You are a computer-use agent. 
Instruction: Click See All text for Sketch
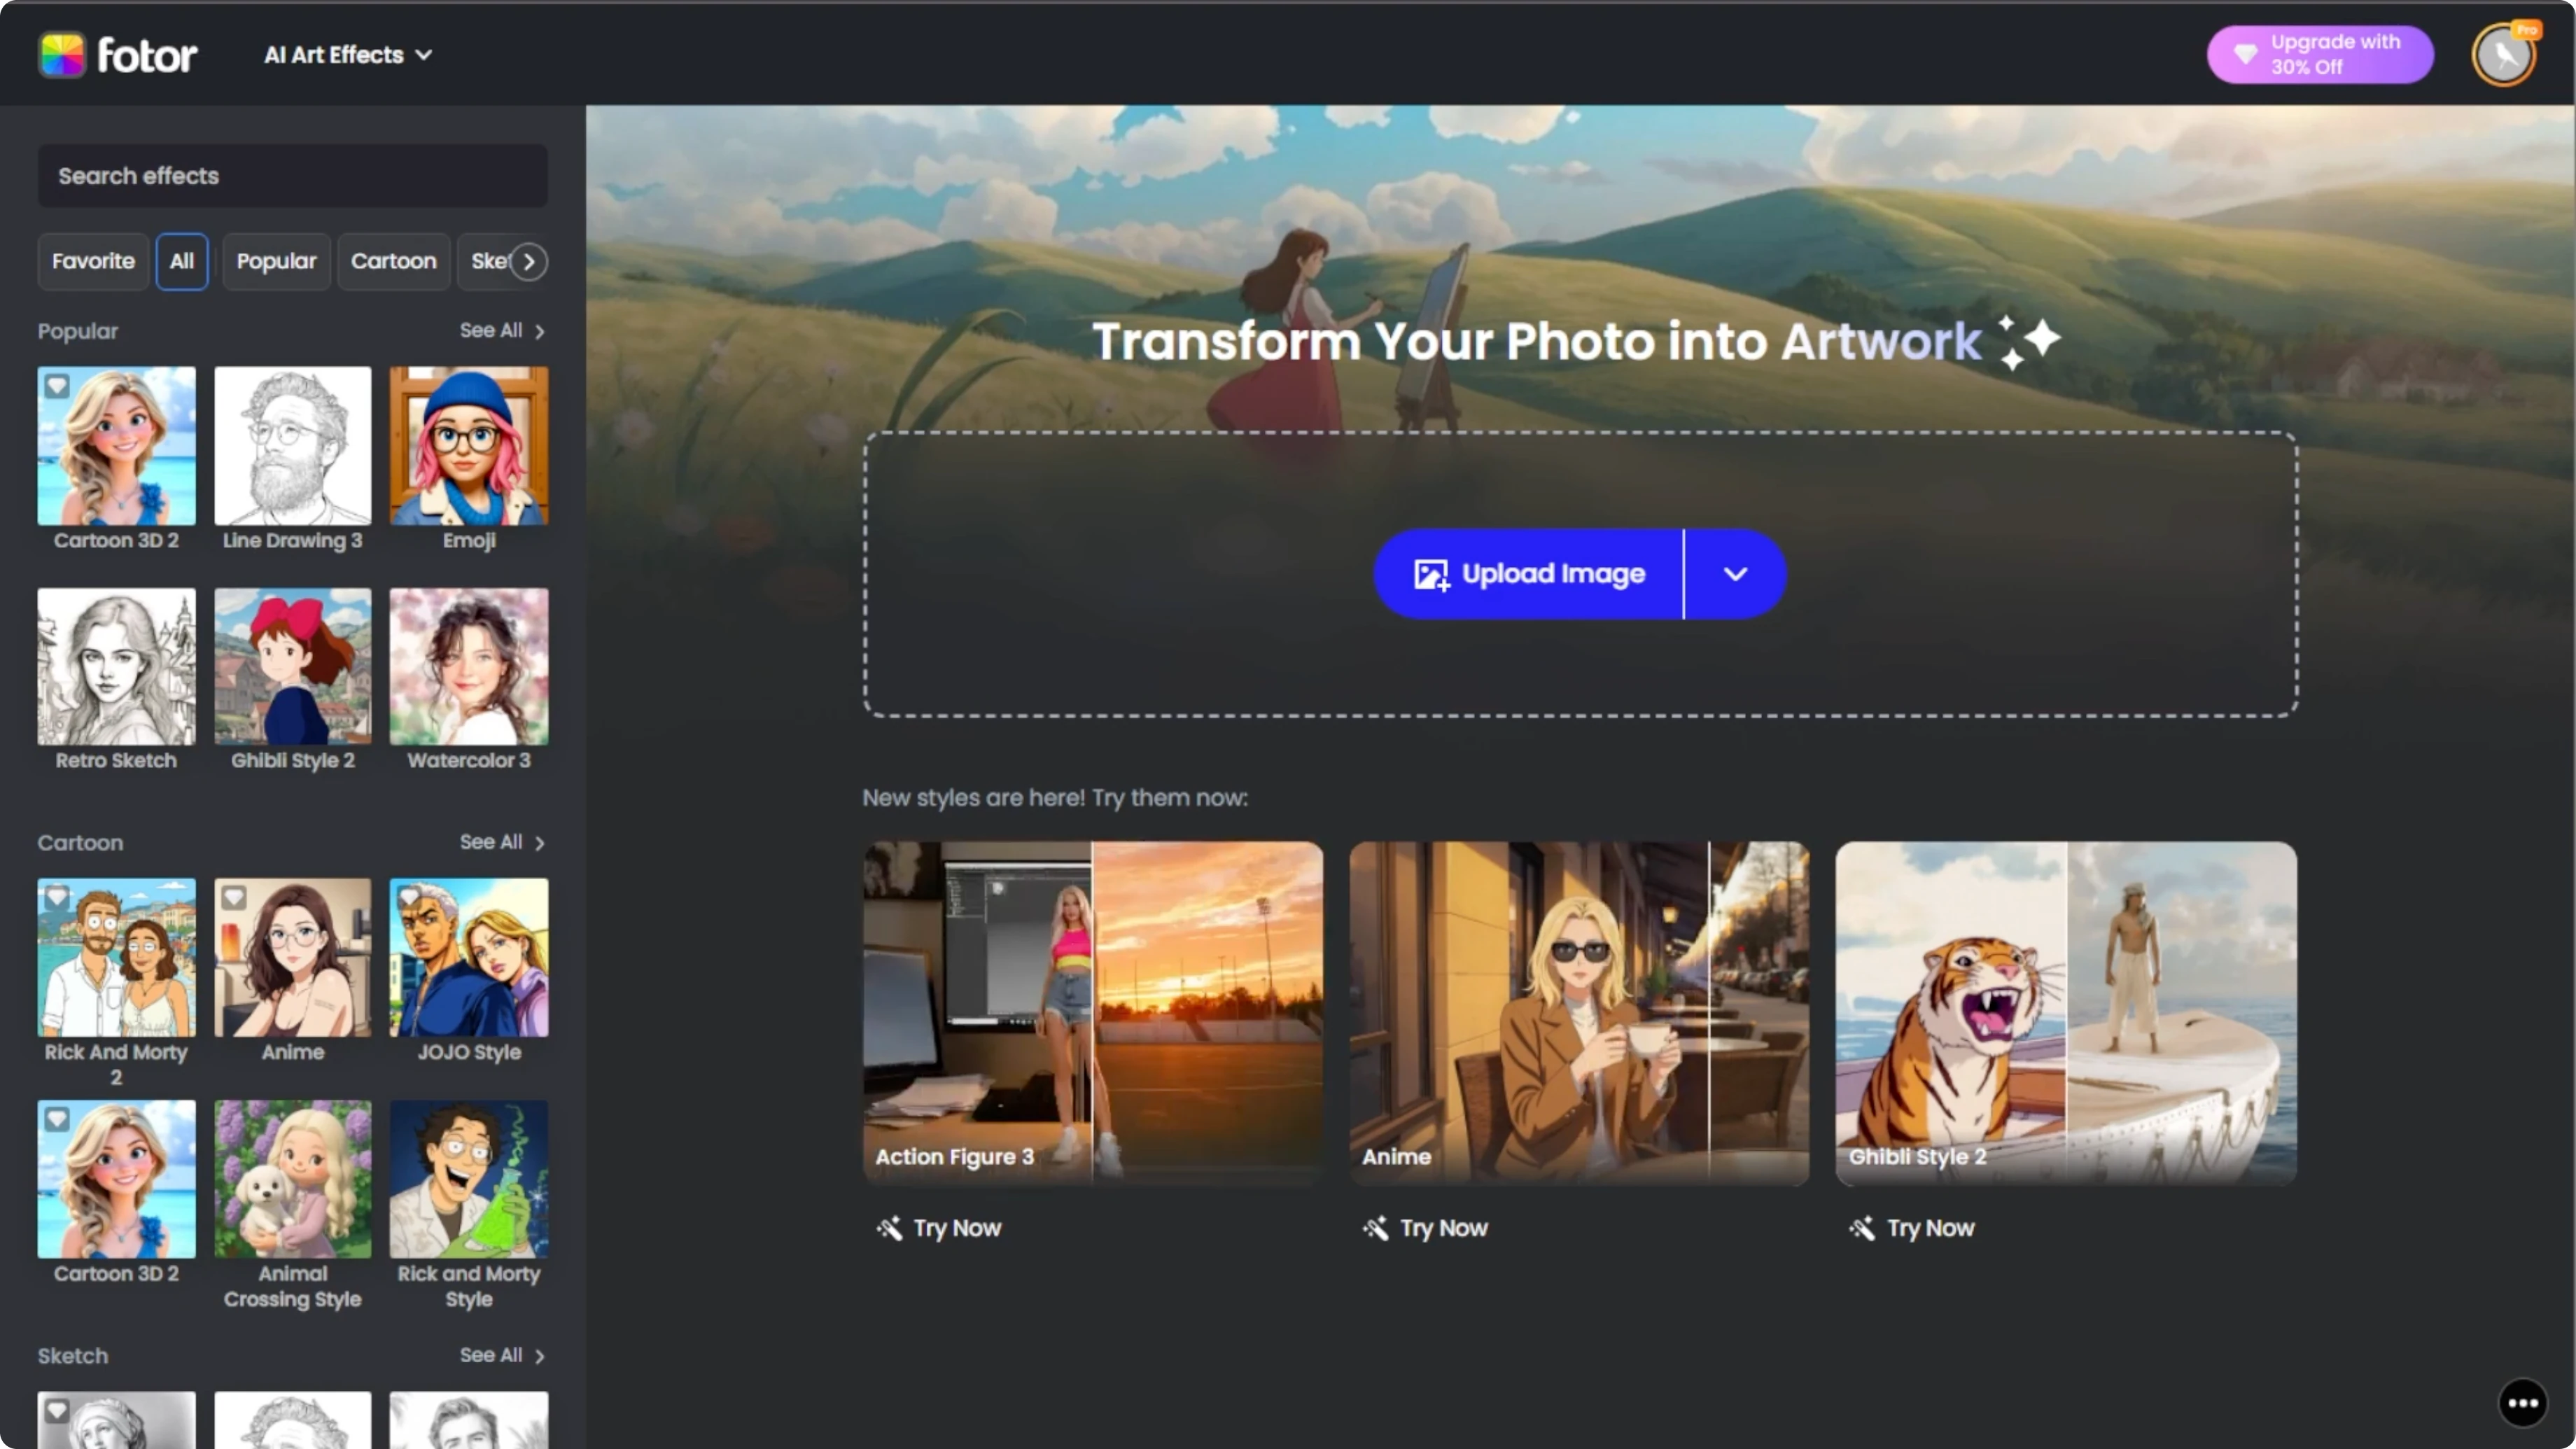click(490, 1356)
